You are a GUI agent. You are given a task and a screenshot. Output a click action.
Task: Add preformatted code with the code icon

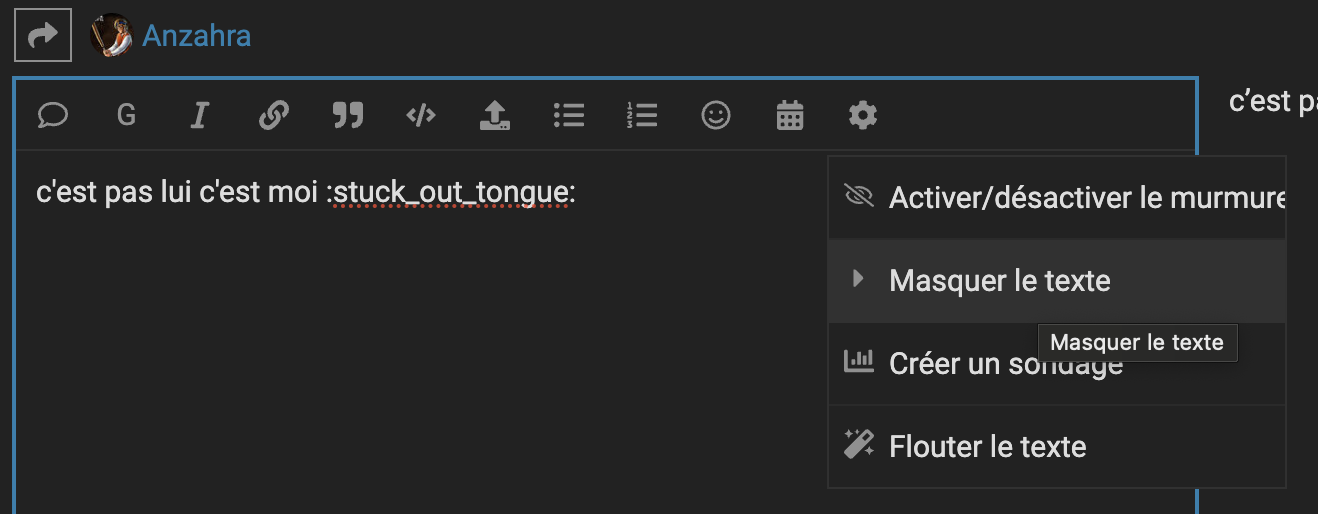click(421, 116)
